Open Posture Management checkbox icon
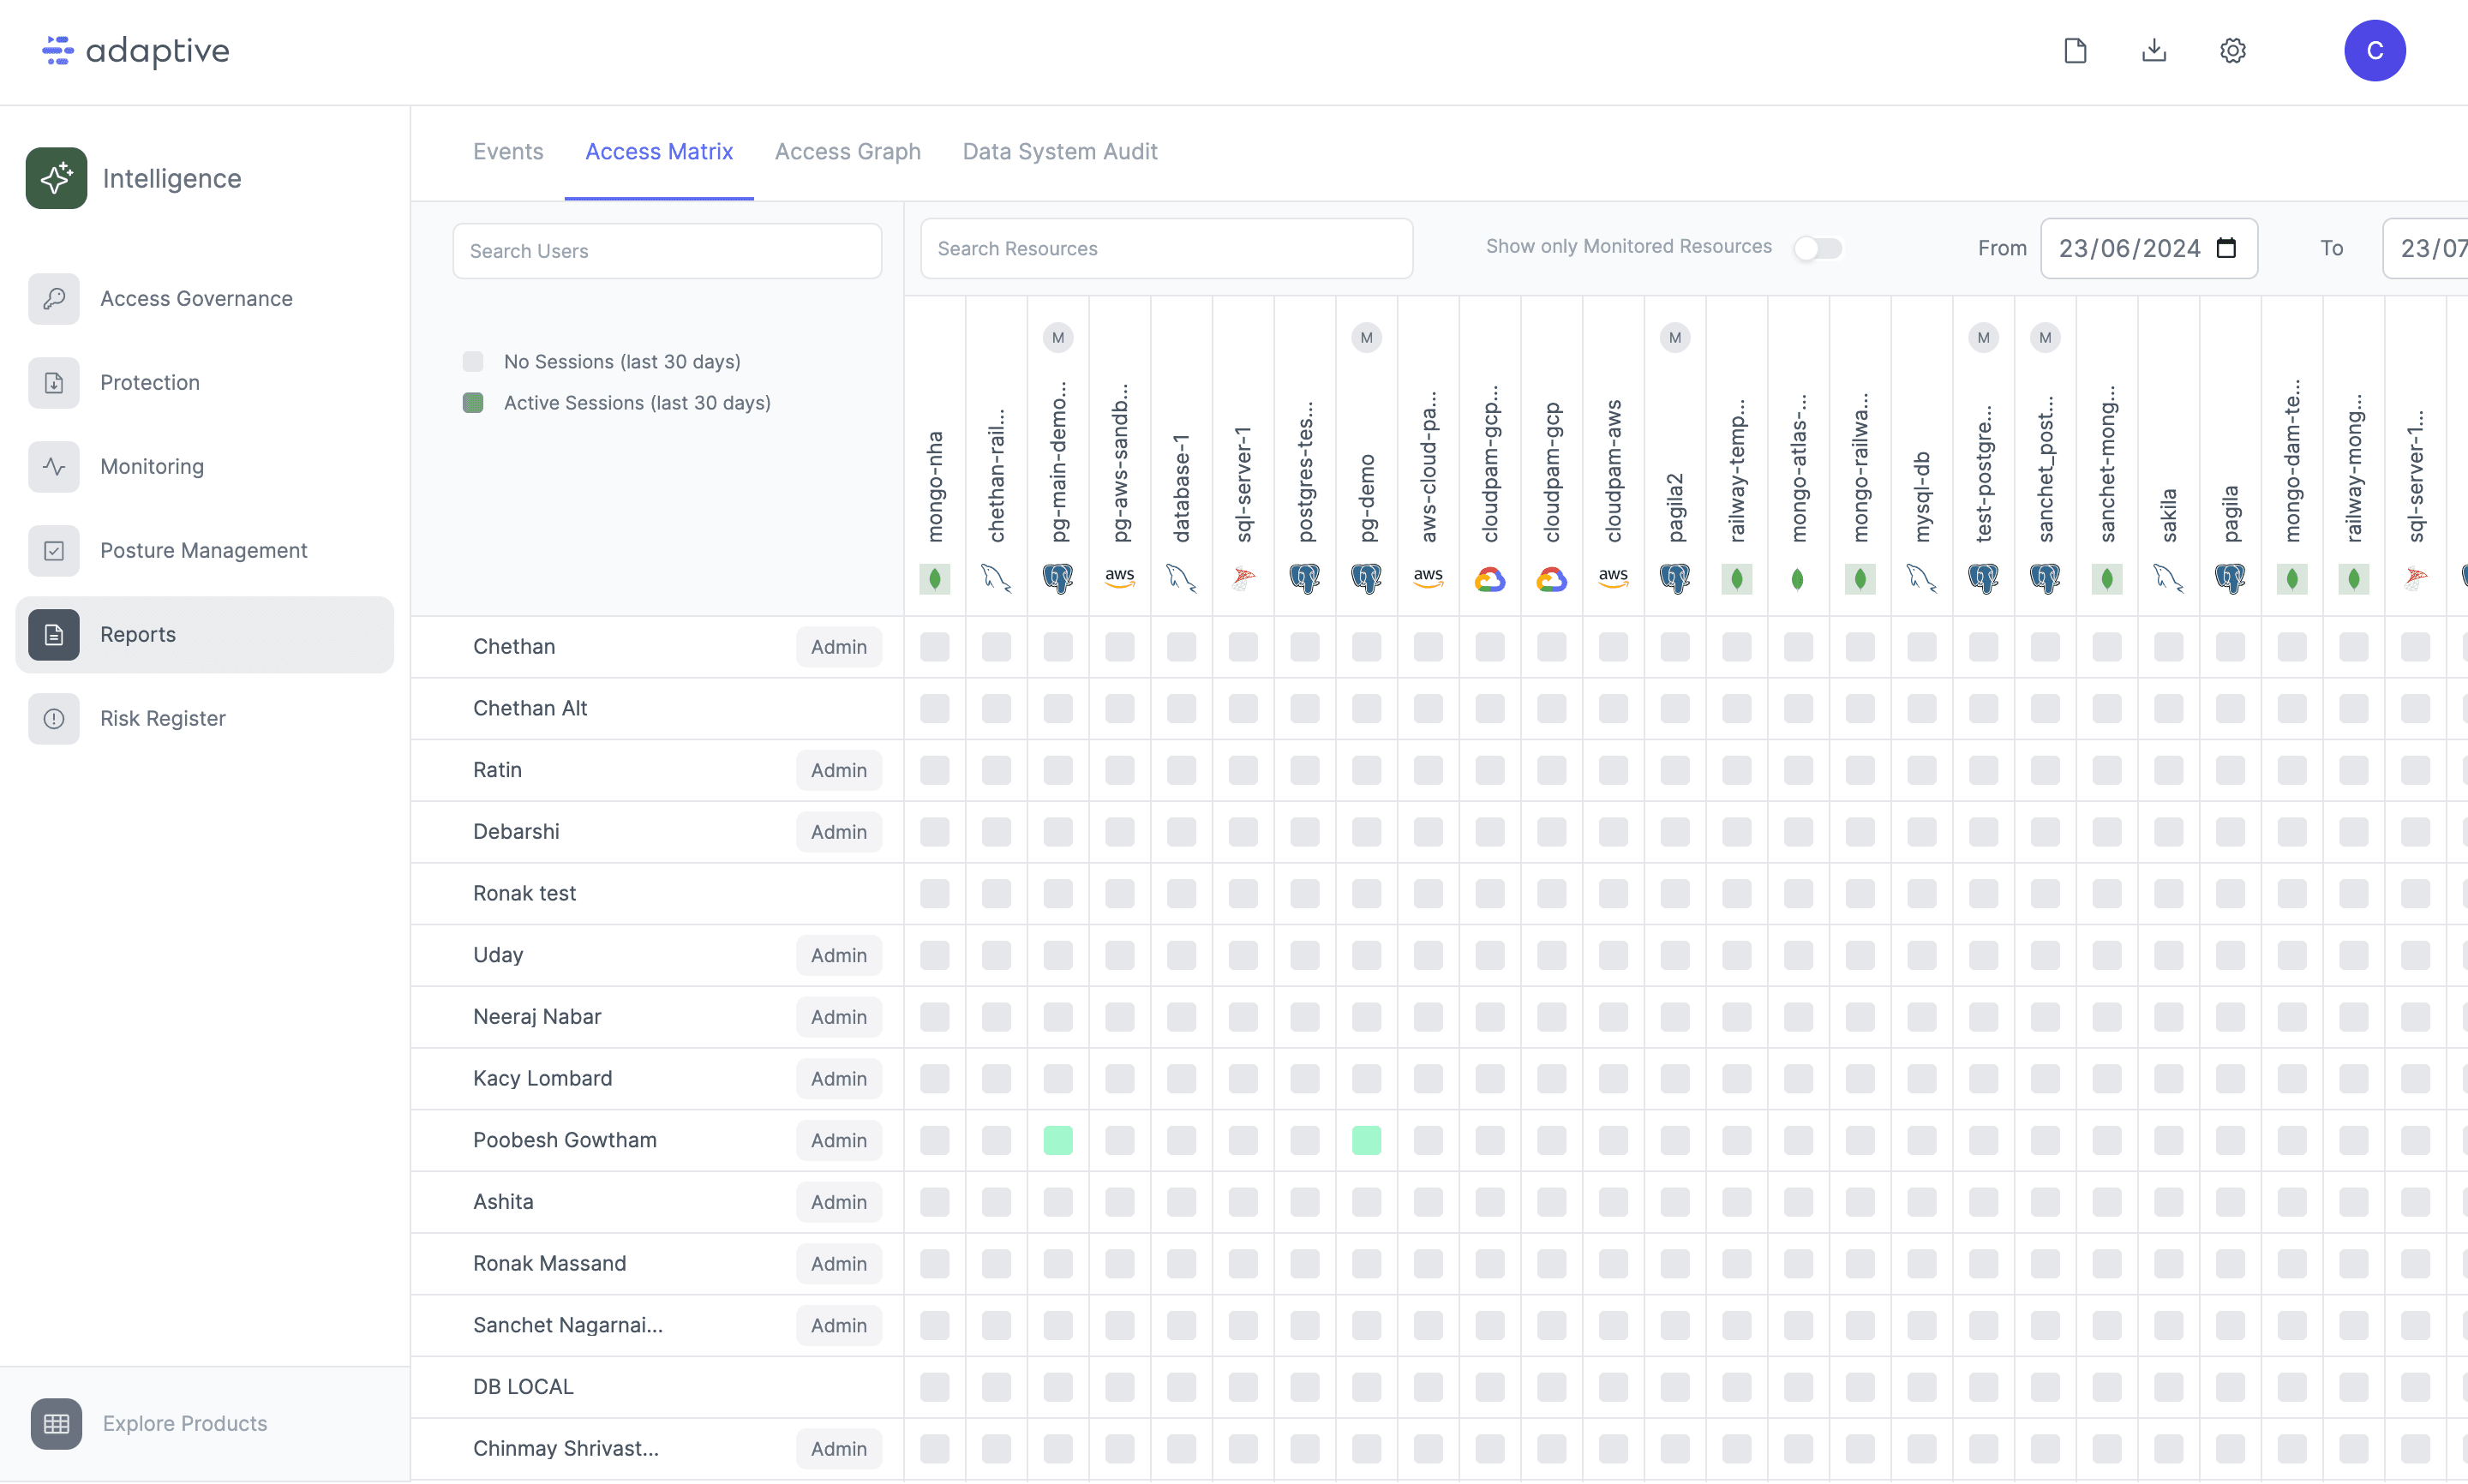 coord(54,550)
